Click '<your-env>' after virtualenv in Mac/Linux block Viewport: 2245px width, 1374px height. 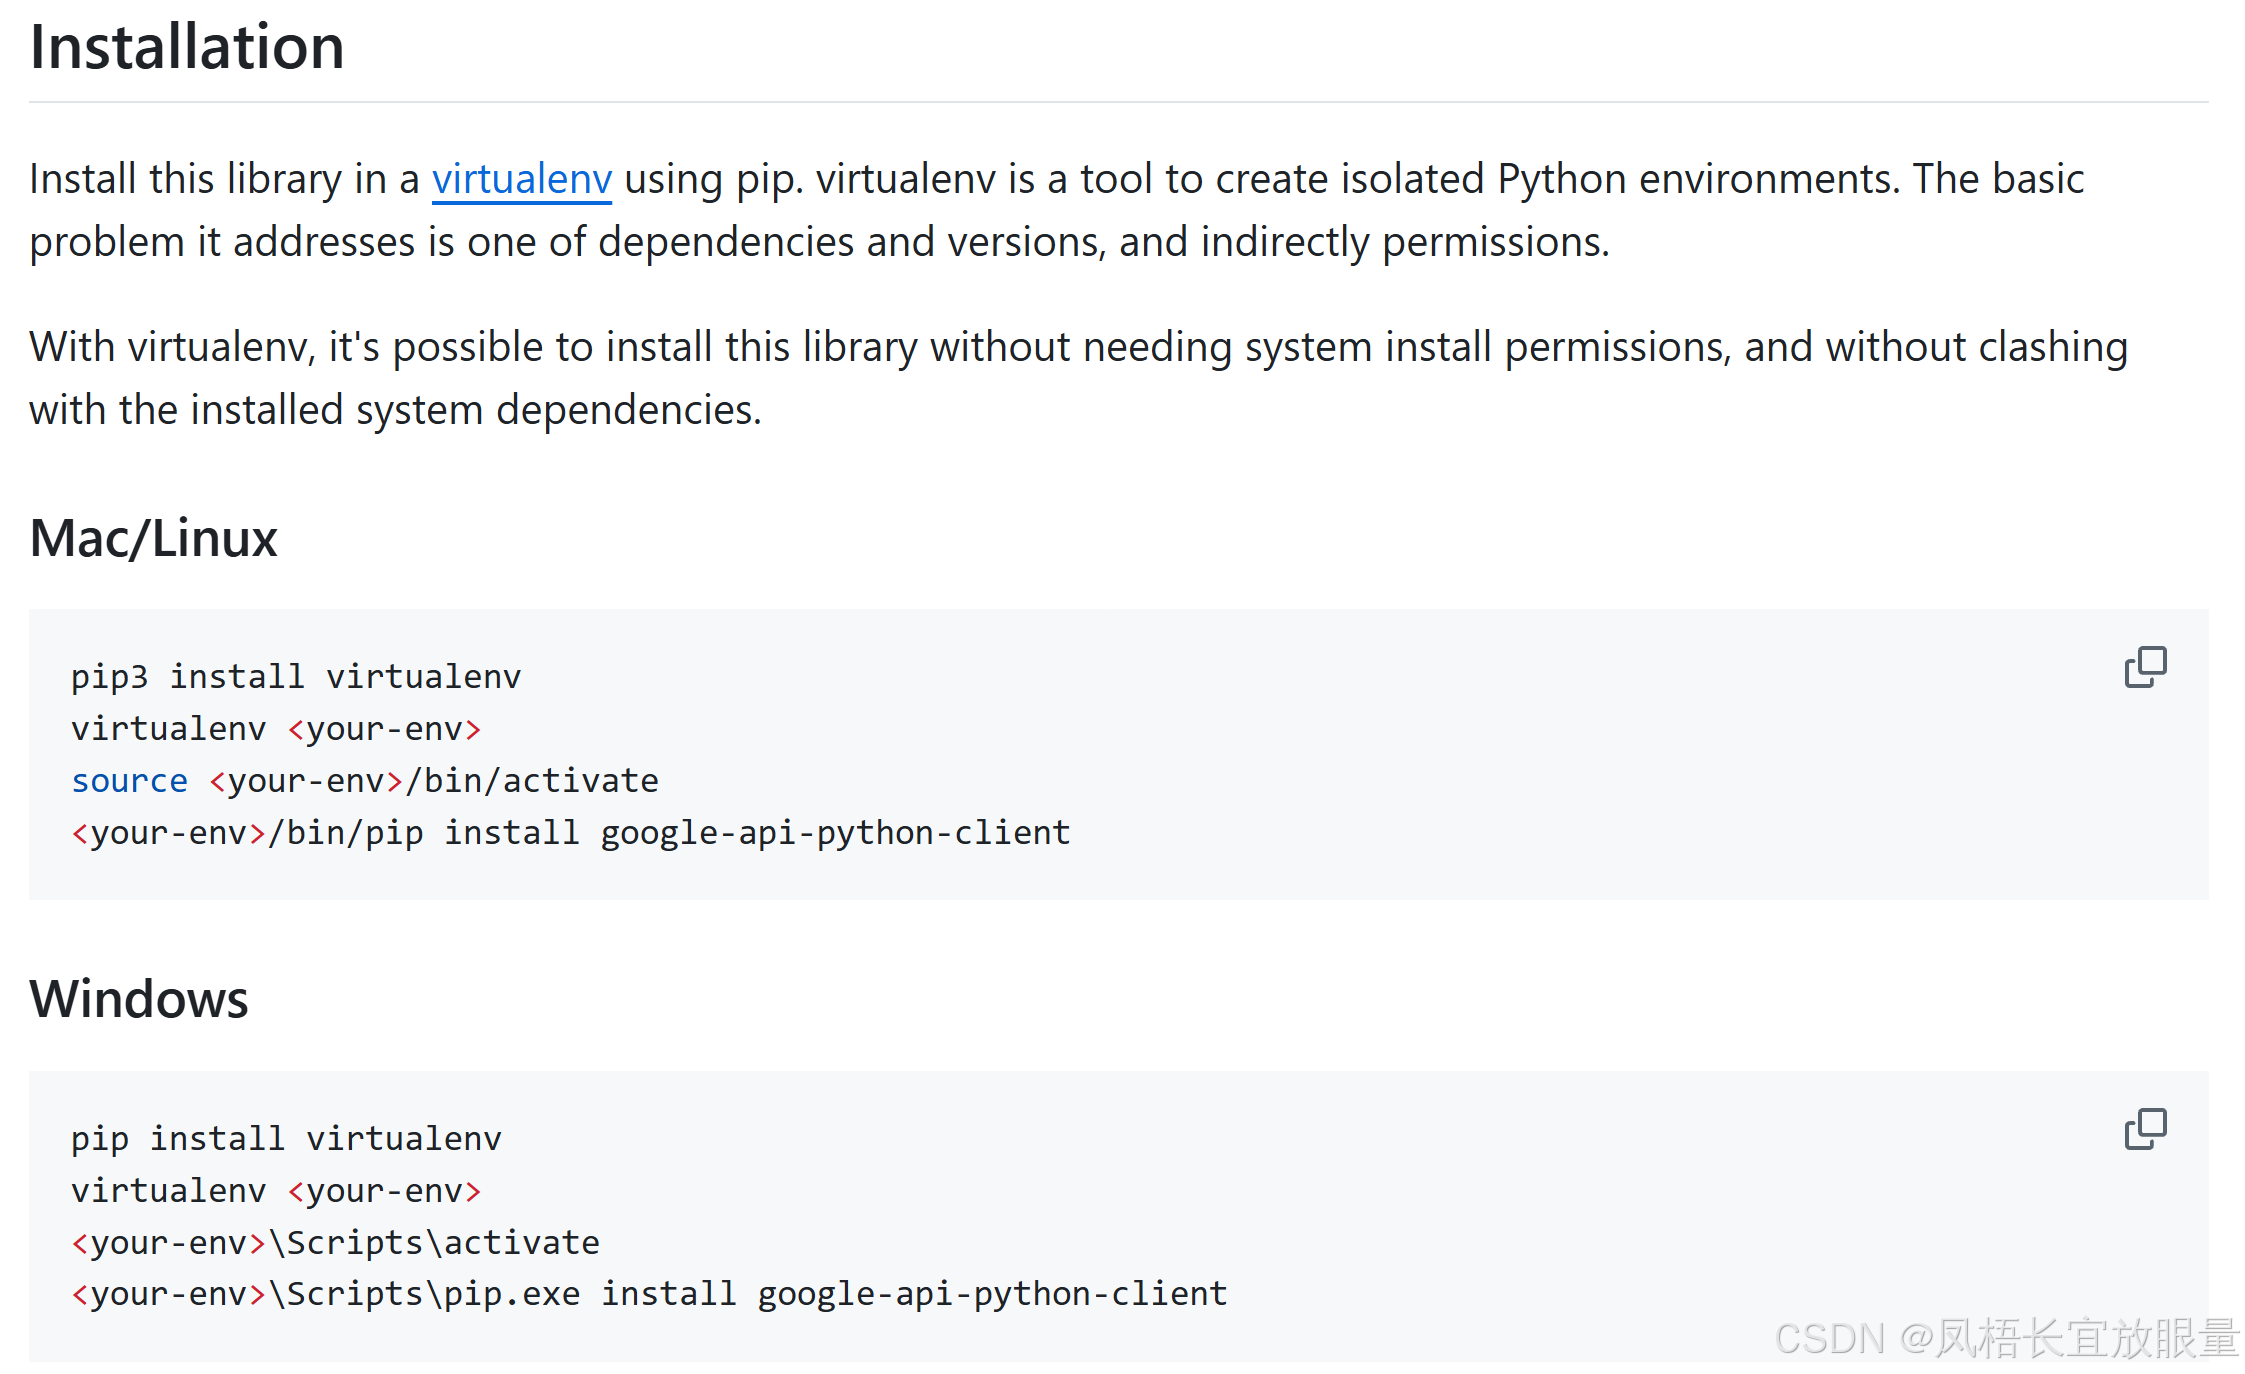tap(385, 729)
